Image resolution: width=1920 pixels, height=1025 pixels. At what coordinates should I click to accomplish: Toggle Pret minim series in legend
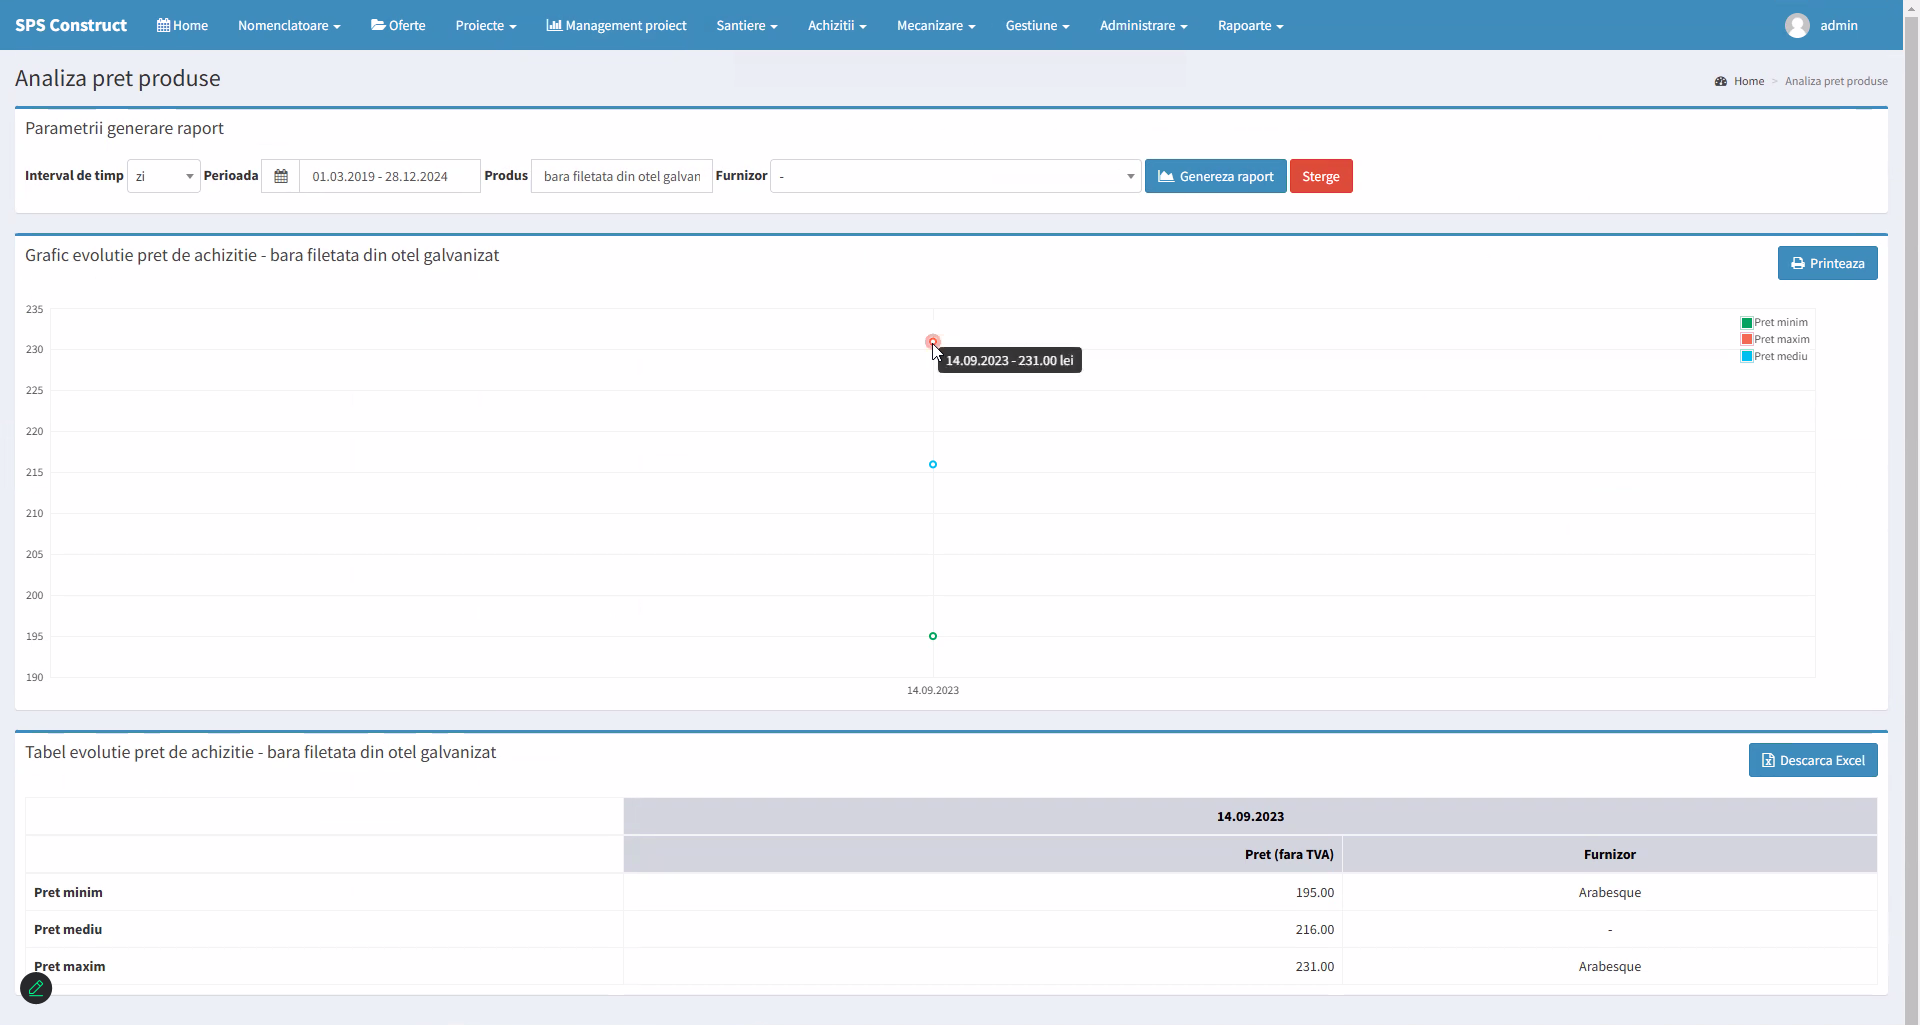(1774, 322)
